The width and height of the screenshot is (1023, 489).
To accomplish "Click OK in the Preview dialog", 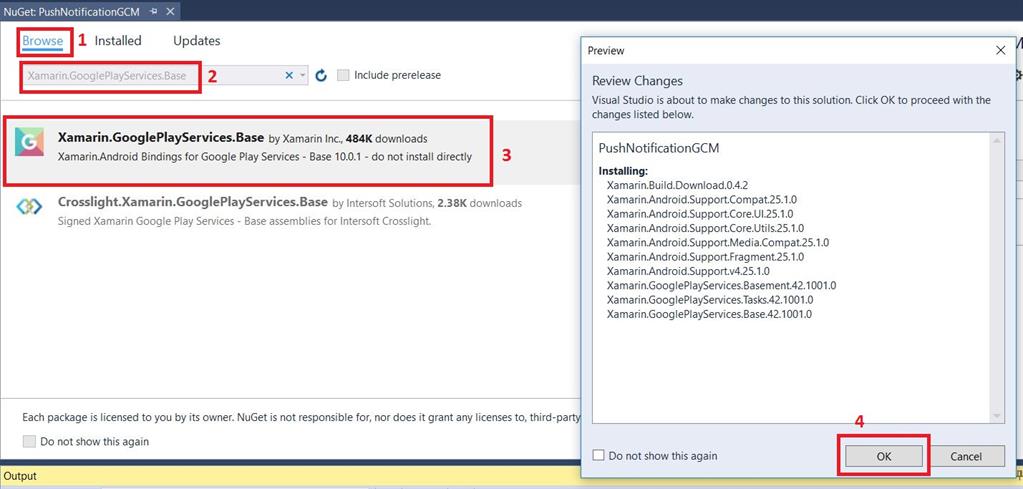I will [x=884, y=456].
